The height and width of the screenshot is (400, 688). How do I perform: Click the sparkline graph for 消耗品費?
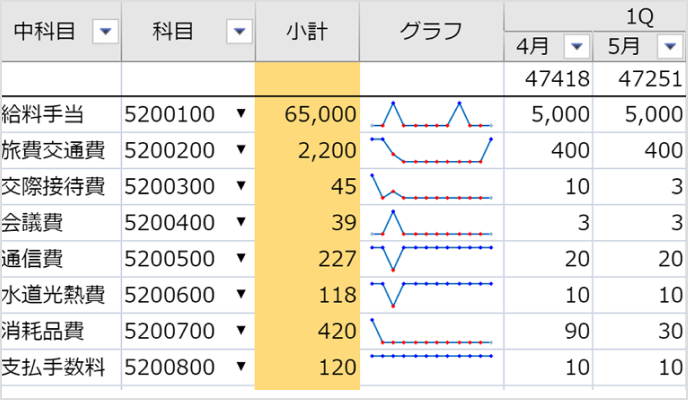431,331
